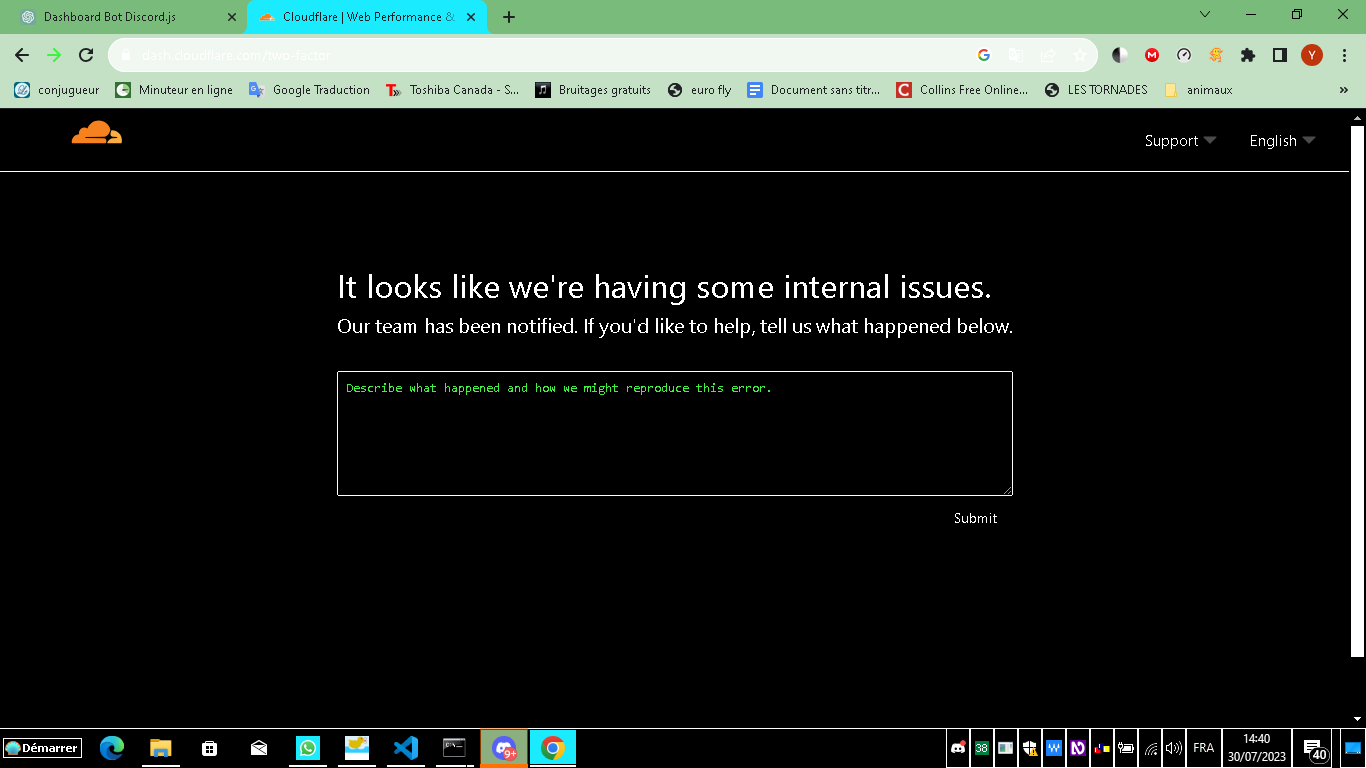This screenshot has width=1366, height=768.
Task: Close the Cloudflare tab
Action: click(471, 17)
